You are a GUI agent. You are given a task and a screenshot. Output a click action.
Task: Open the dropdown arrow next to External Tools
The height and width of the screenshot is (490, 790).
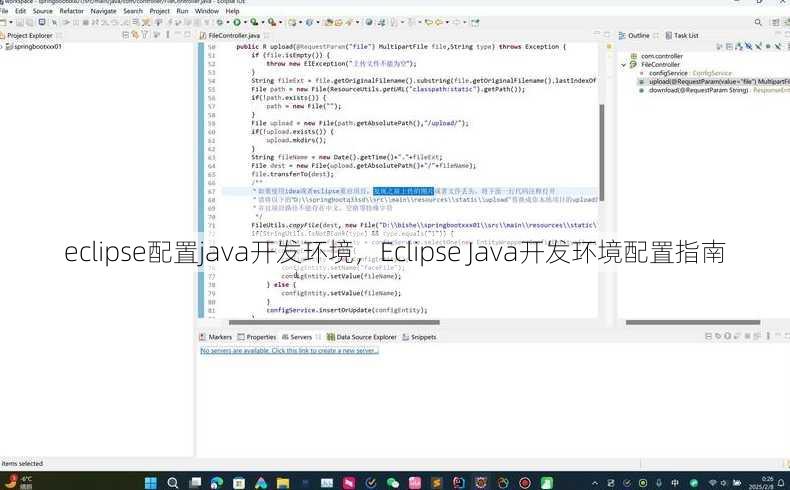pos(280,23)
